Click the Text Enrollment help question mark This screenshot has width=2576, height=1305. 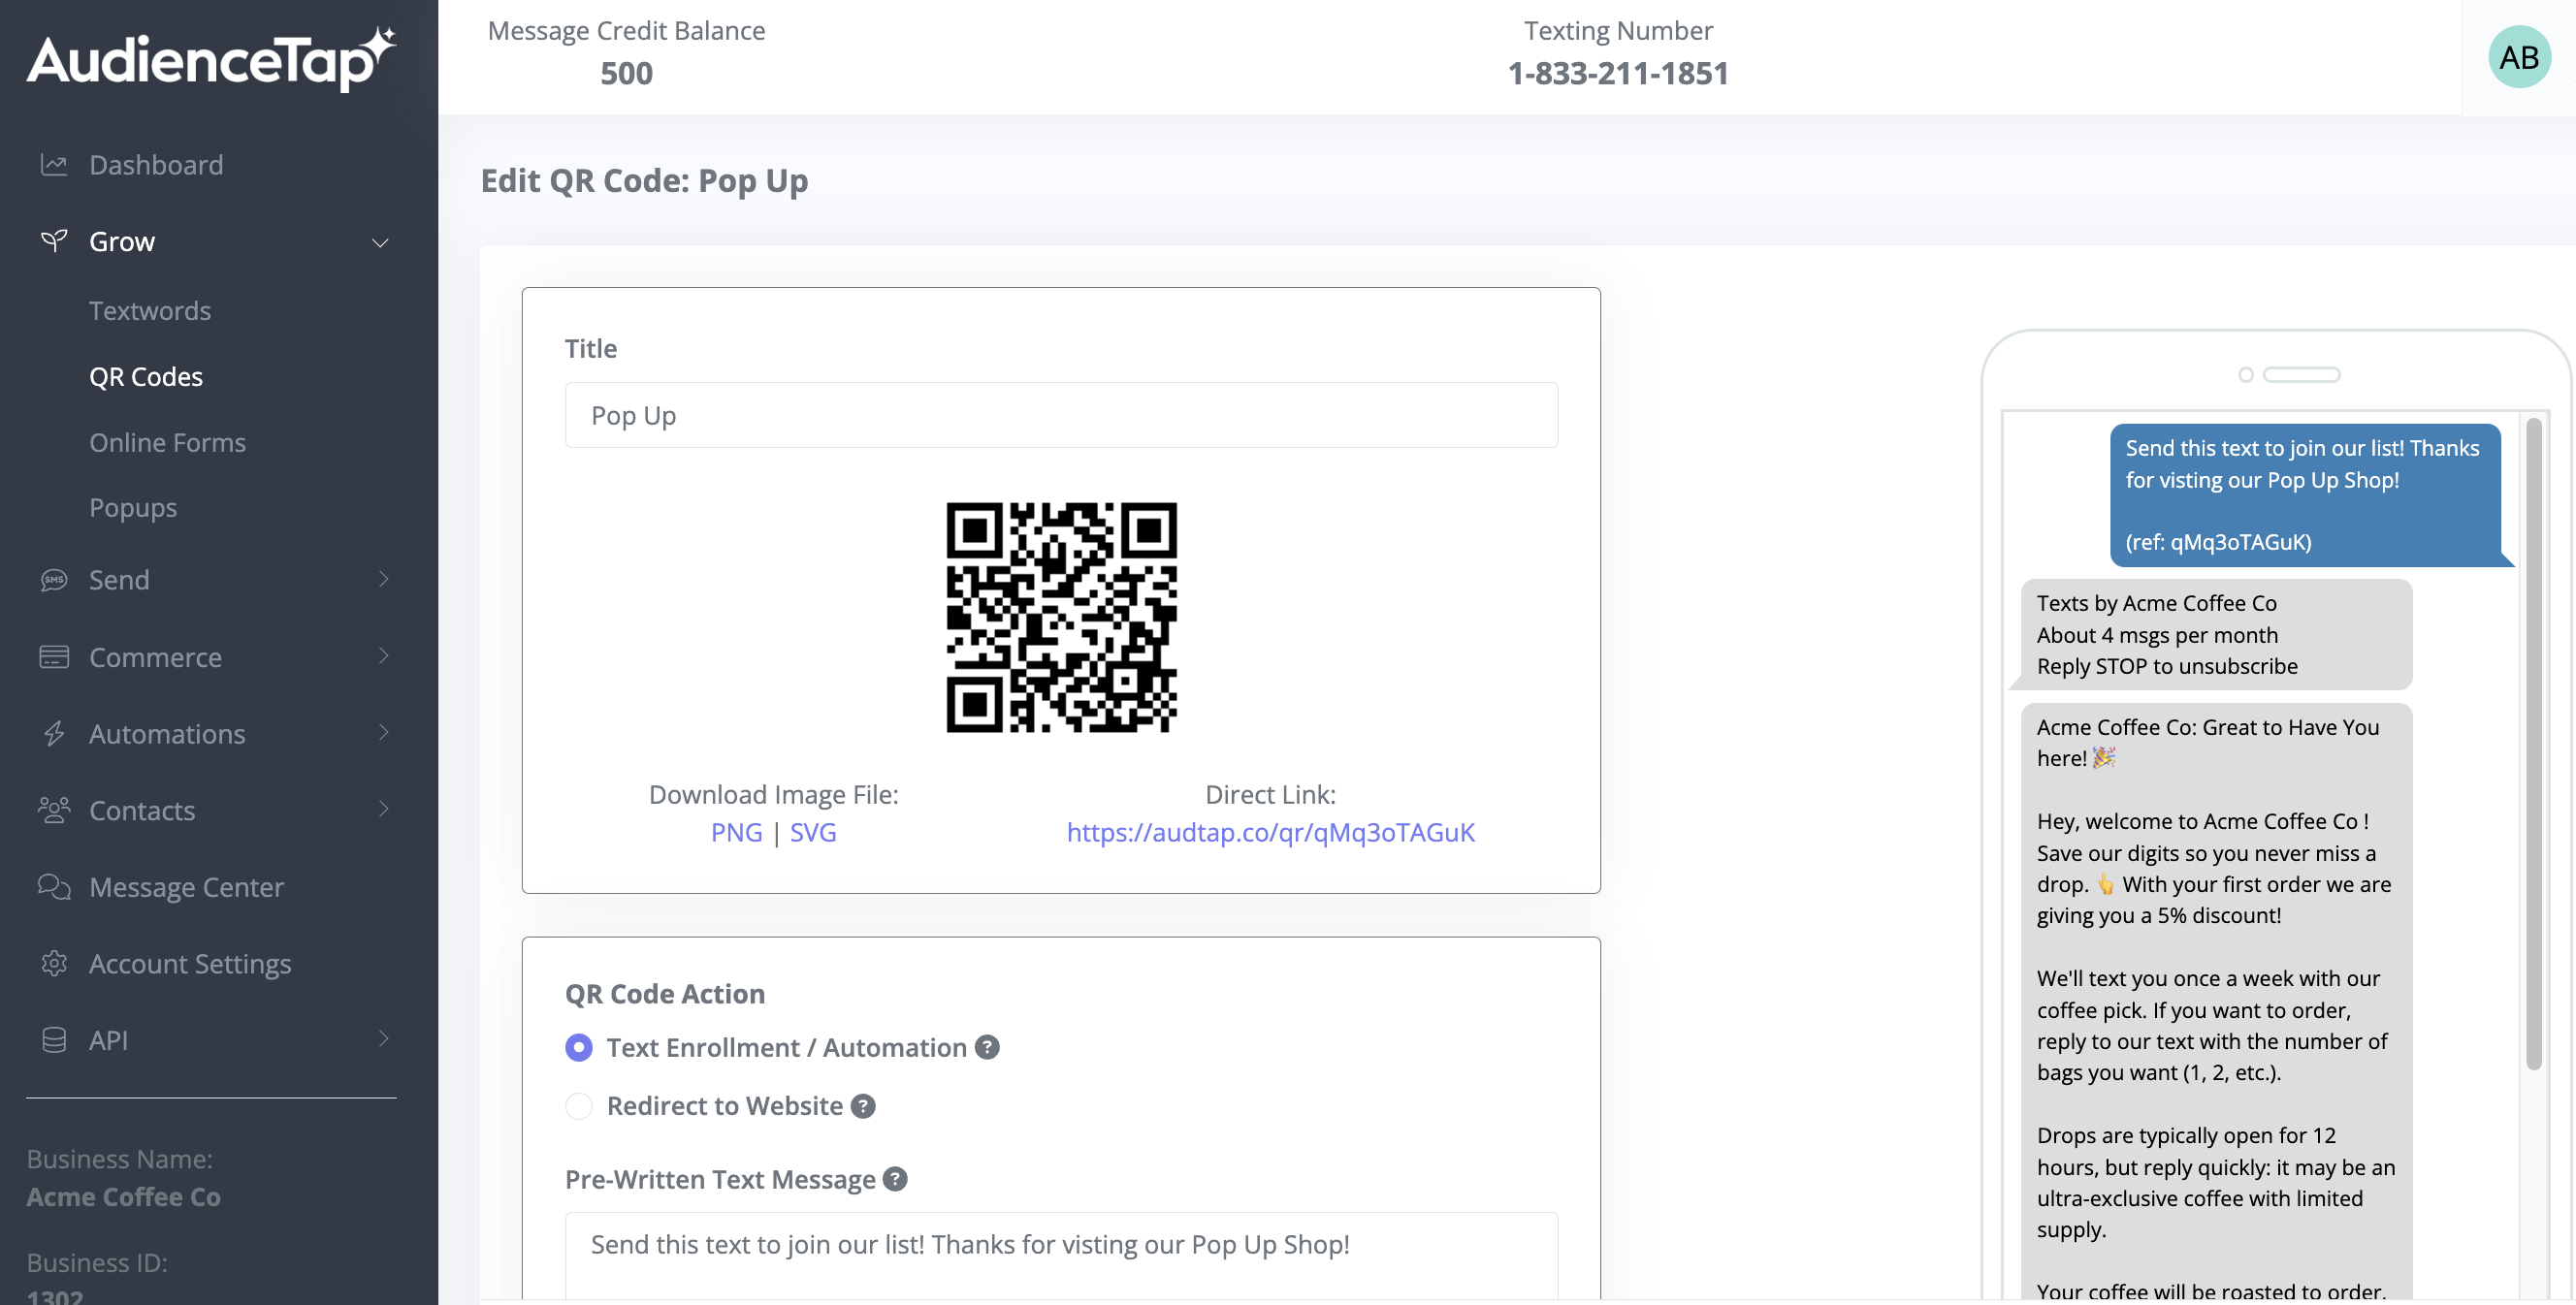(988, 1047)
